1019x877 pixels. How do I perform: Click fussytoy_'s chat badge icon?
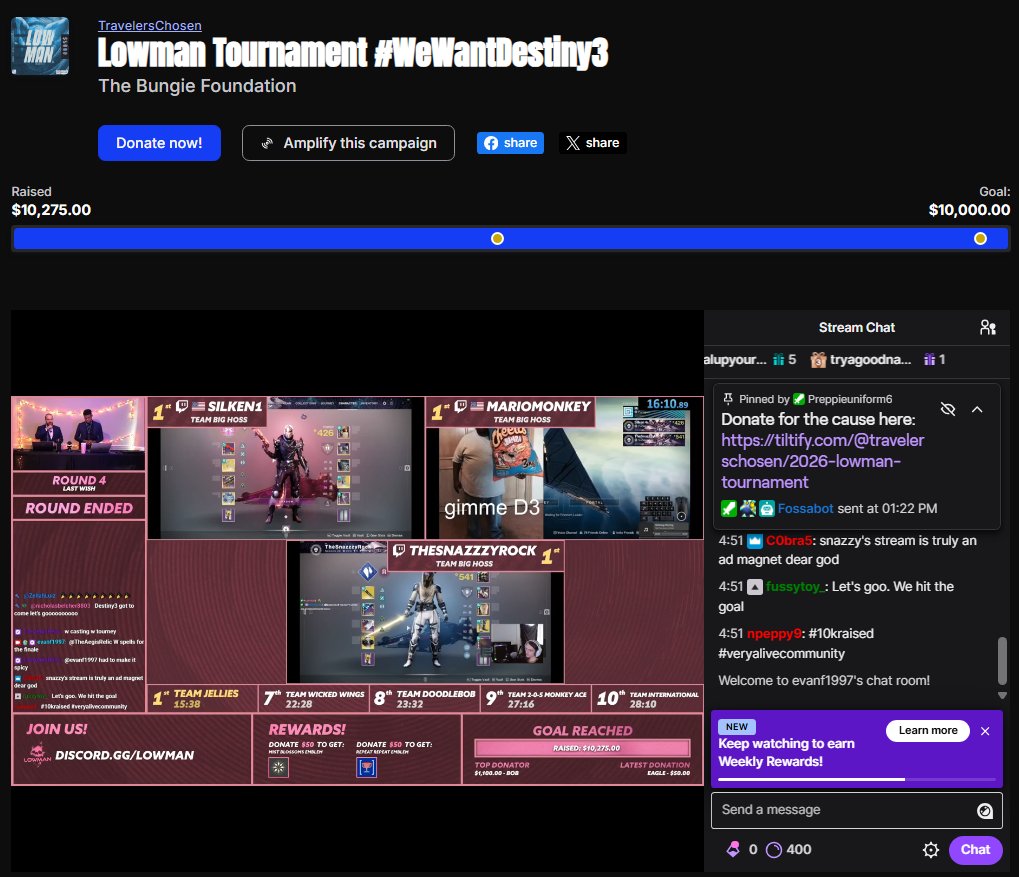pyautogui.click(x=755, y=587)
